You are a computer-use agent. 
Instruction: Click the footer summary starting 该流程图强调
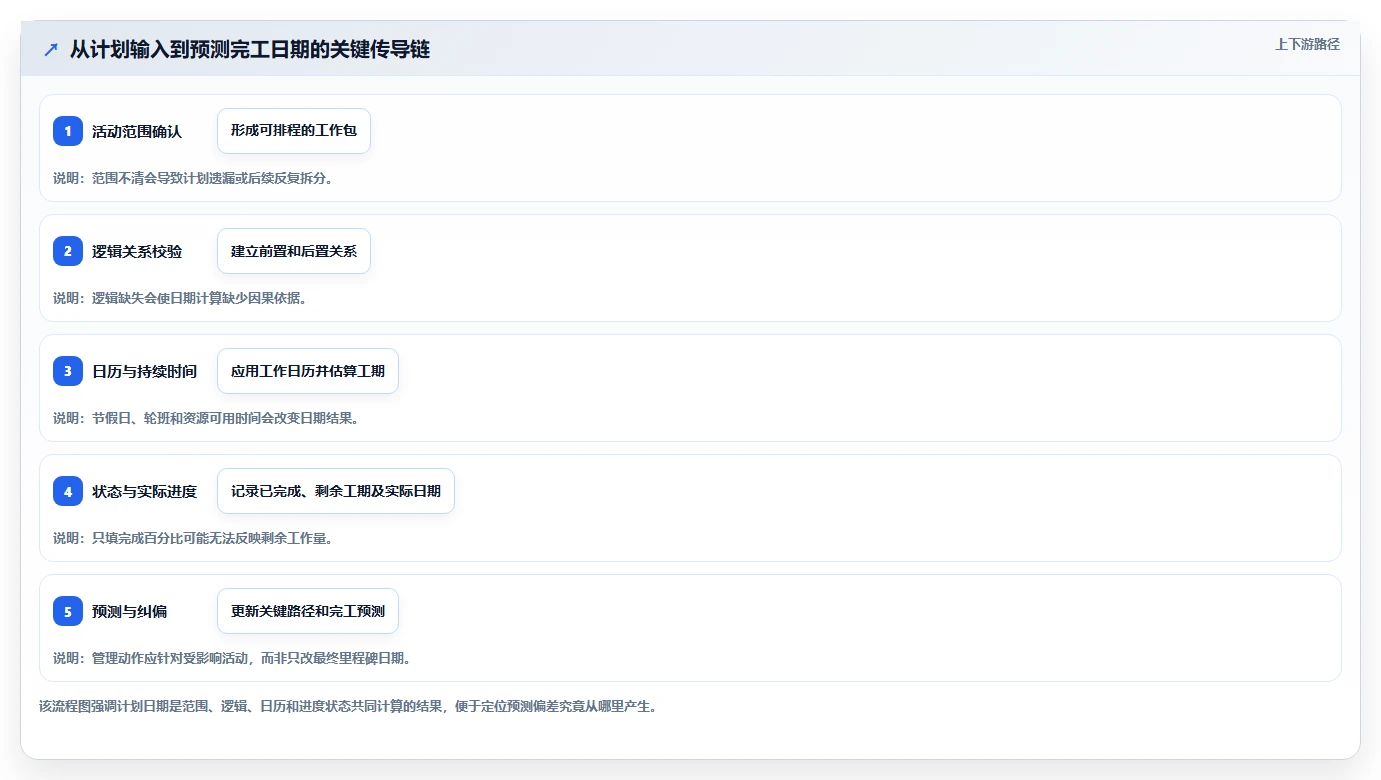click(x=348, y=706)
